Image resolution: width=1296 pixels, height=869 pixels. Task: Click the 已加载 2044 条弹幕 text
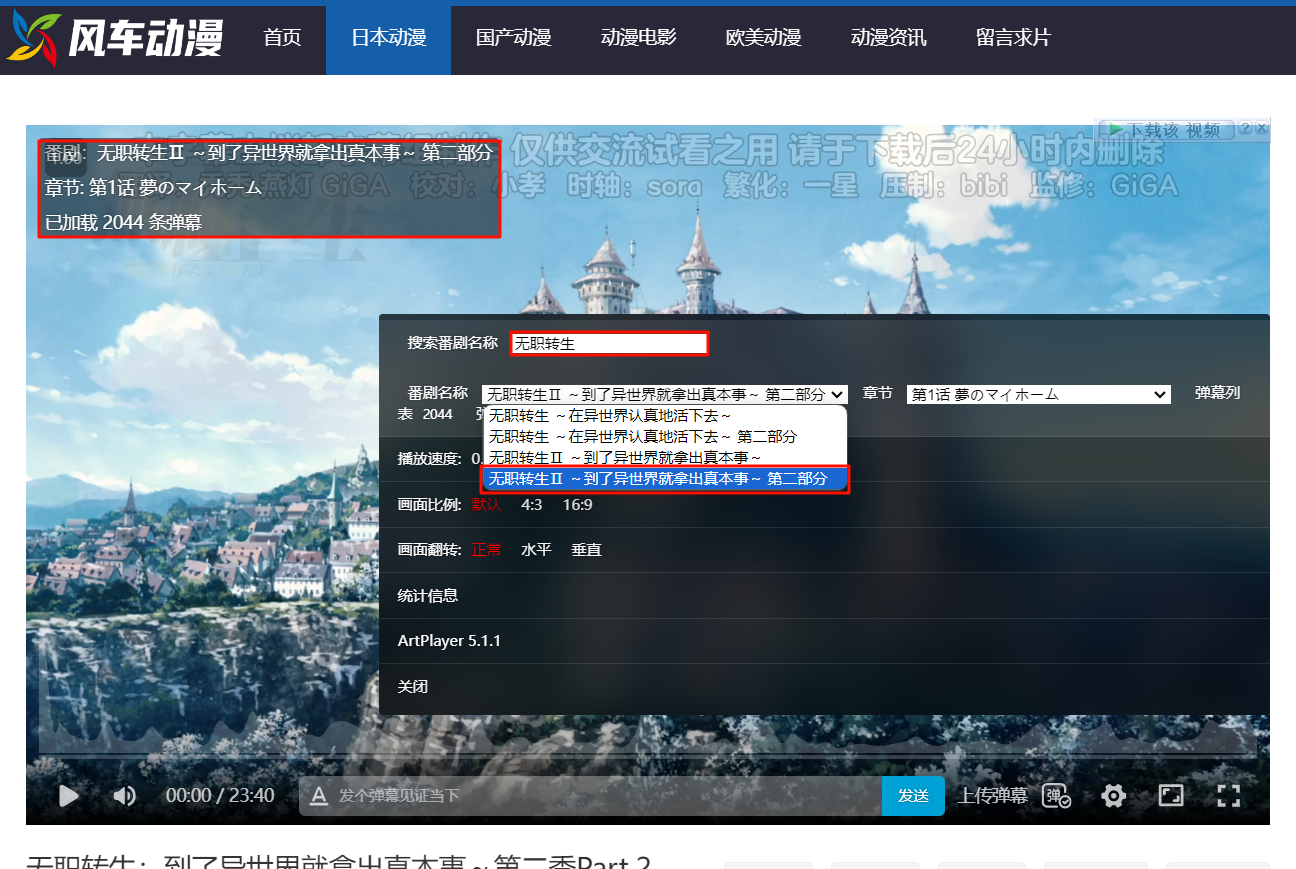[x=124, y=222]
